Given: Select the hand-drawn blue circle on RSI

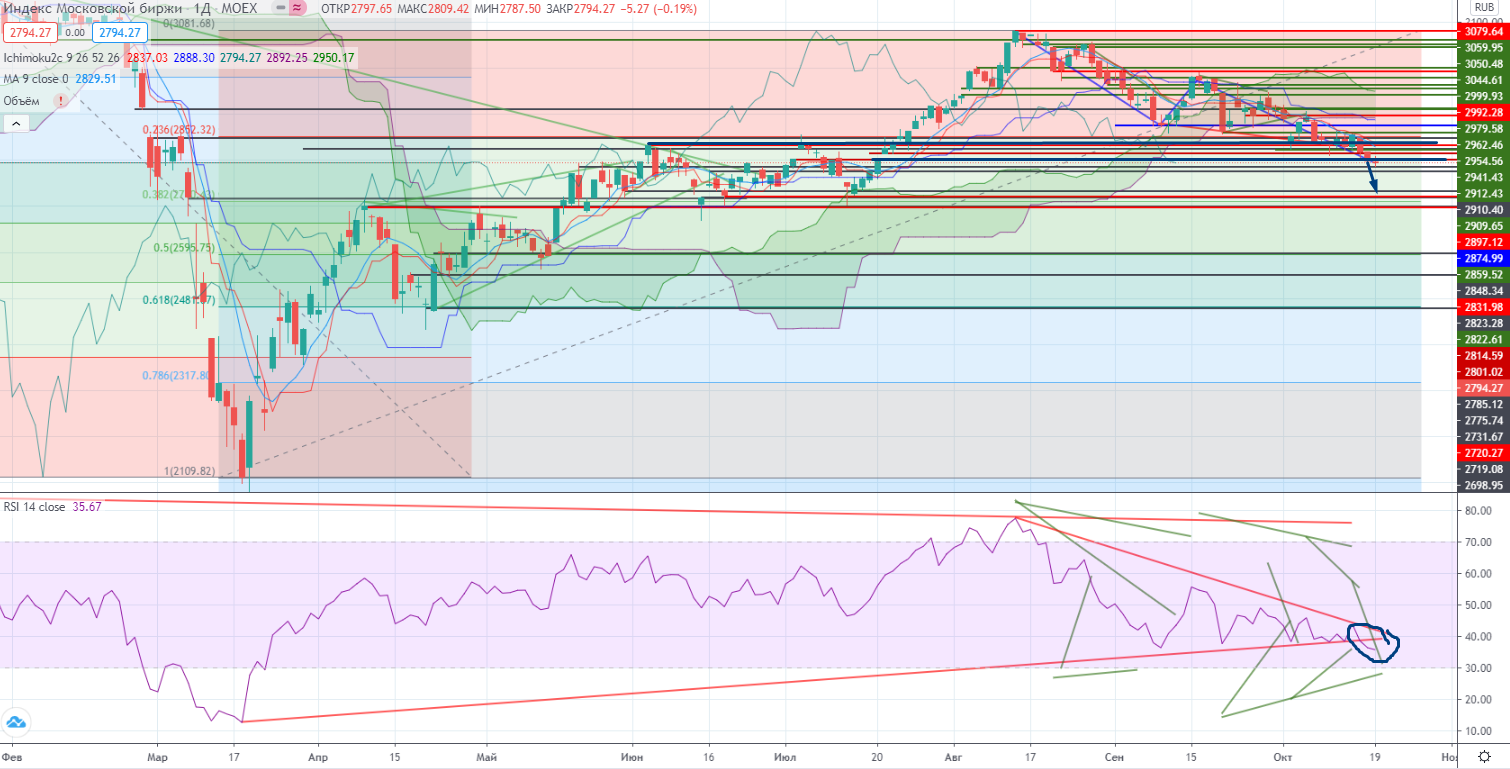Looking at the screenshot, I should 1373,642.
